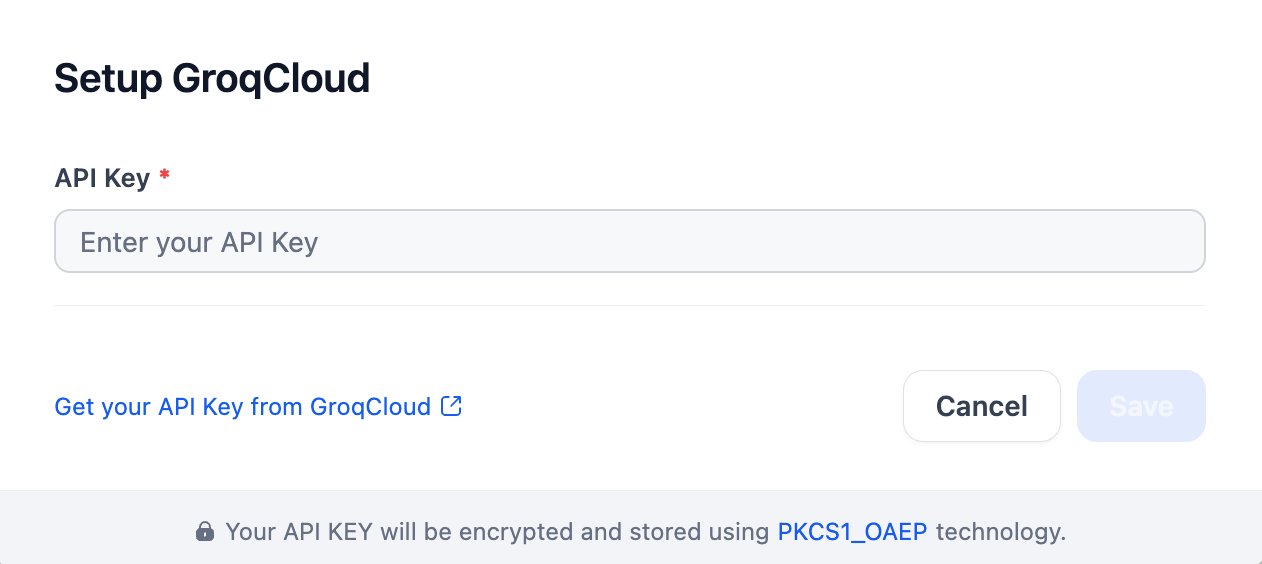Image resolution: width=1262 pixels, height=564 pixels.
Task: Click the words "Get your API Key" in link
Action: tap(149, 407)
